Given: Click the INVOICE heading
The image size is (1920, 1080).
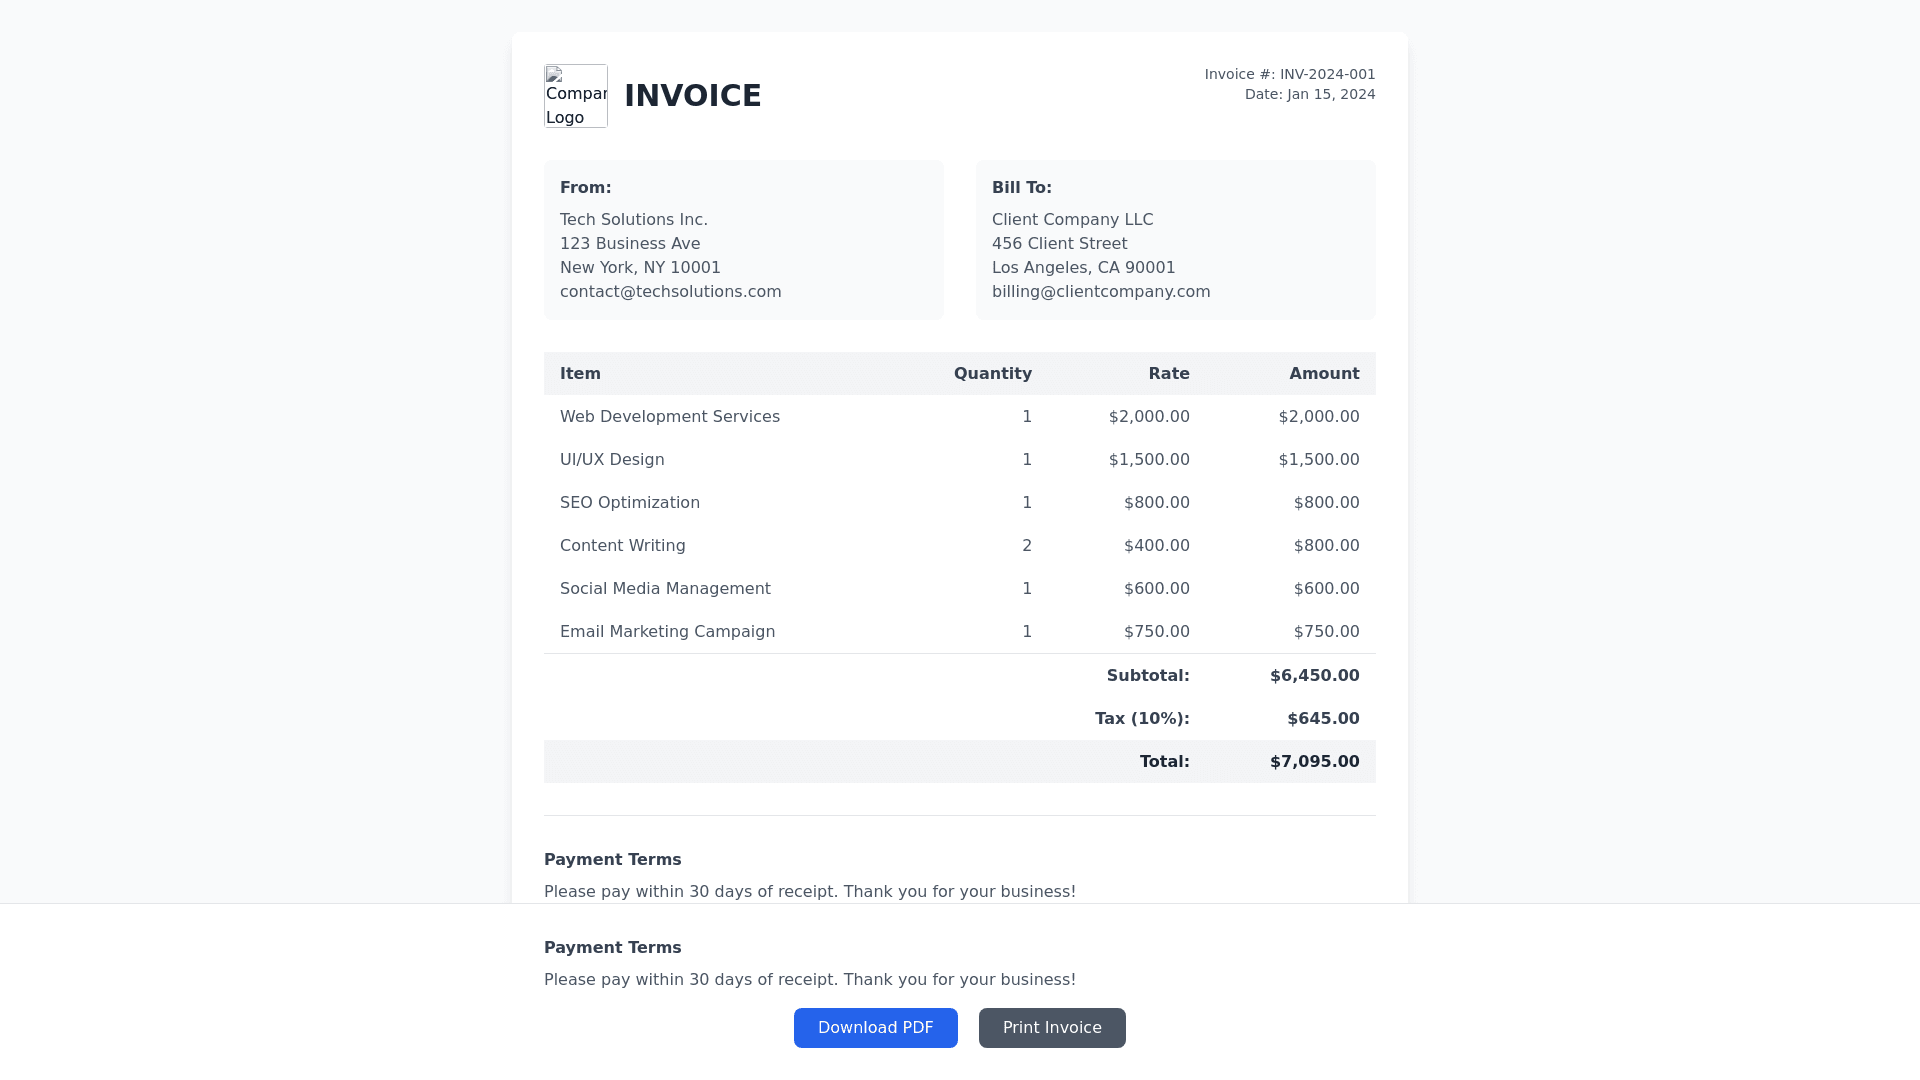Looking at the screenshot, I should coord(692,96).
